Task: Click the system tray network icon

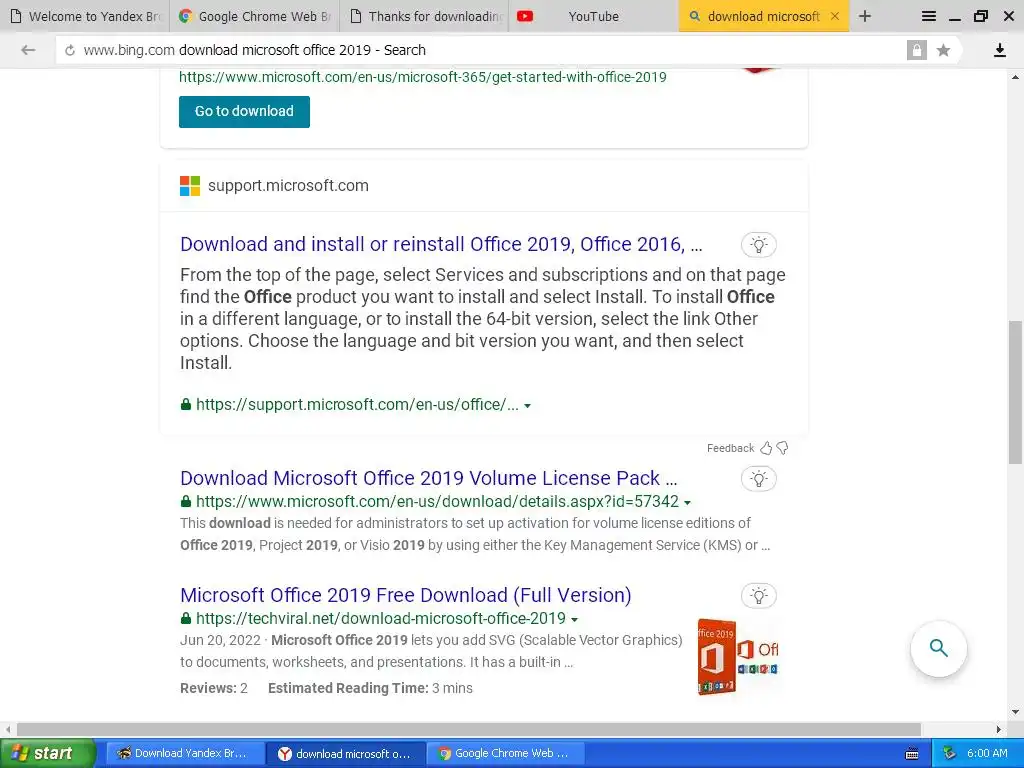Action: pyautogui.click(x=949, y=754)
